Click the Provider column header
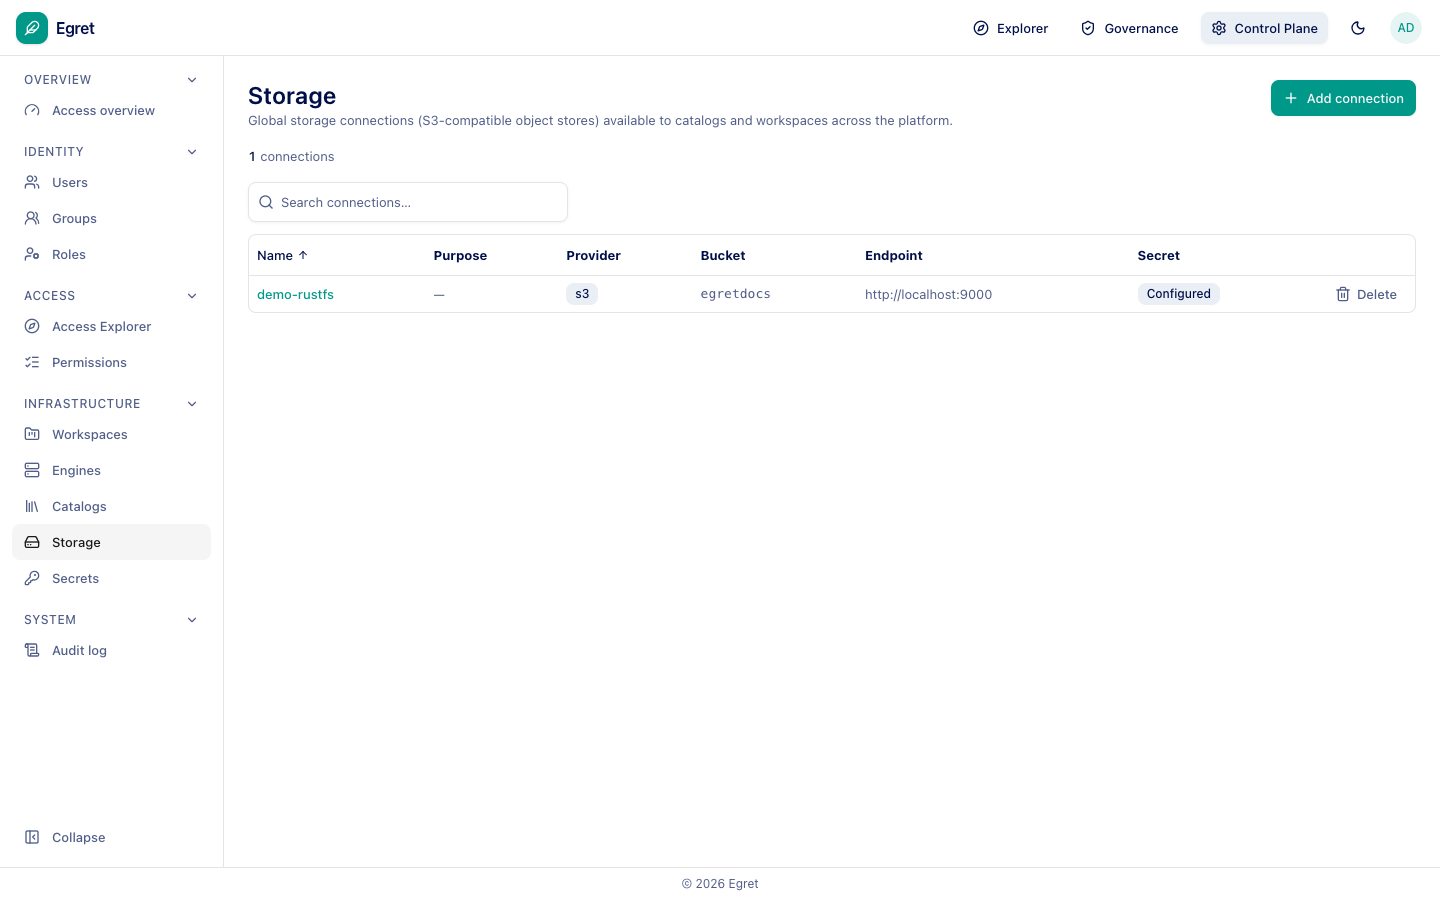Viewport: 1440px width, 900px height. pos(593,256)
